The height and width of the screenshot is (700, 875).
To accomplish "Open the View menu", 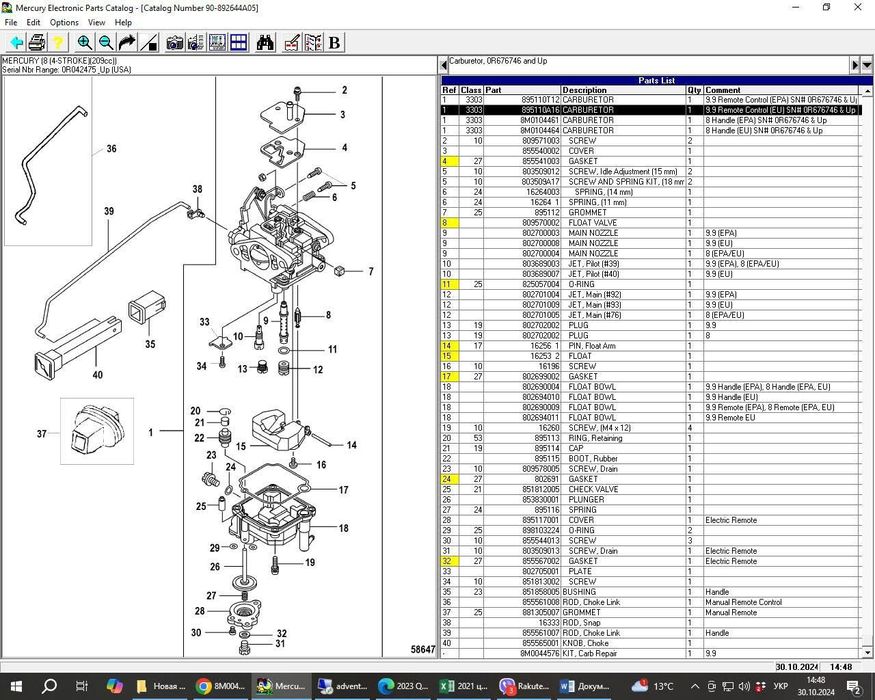I will tap(97, 22).
